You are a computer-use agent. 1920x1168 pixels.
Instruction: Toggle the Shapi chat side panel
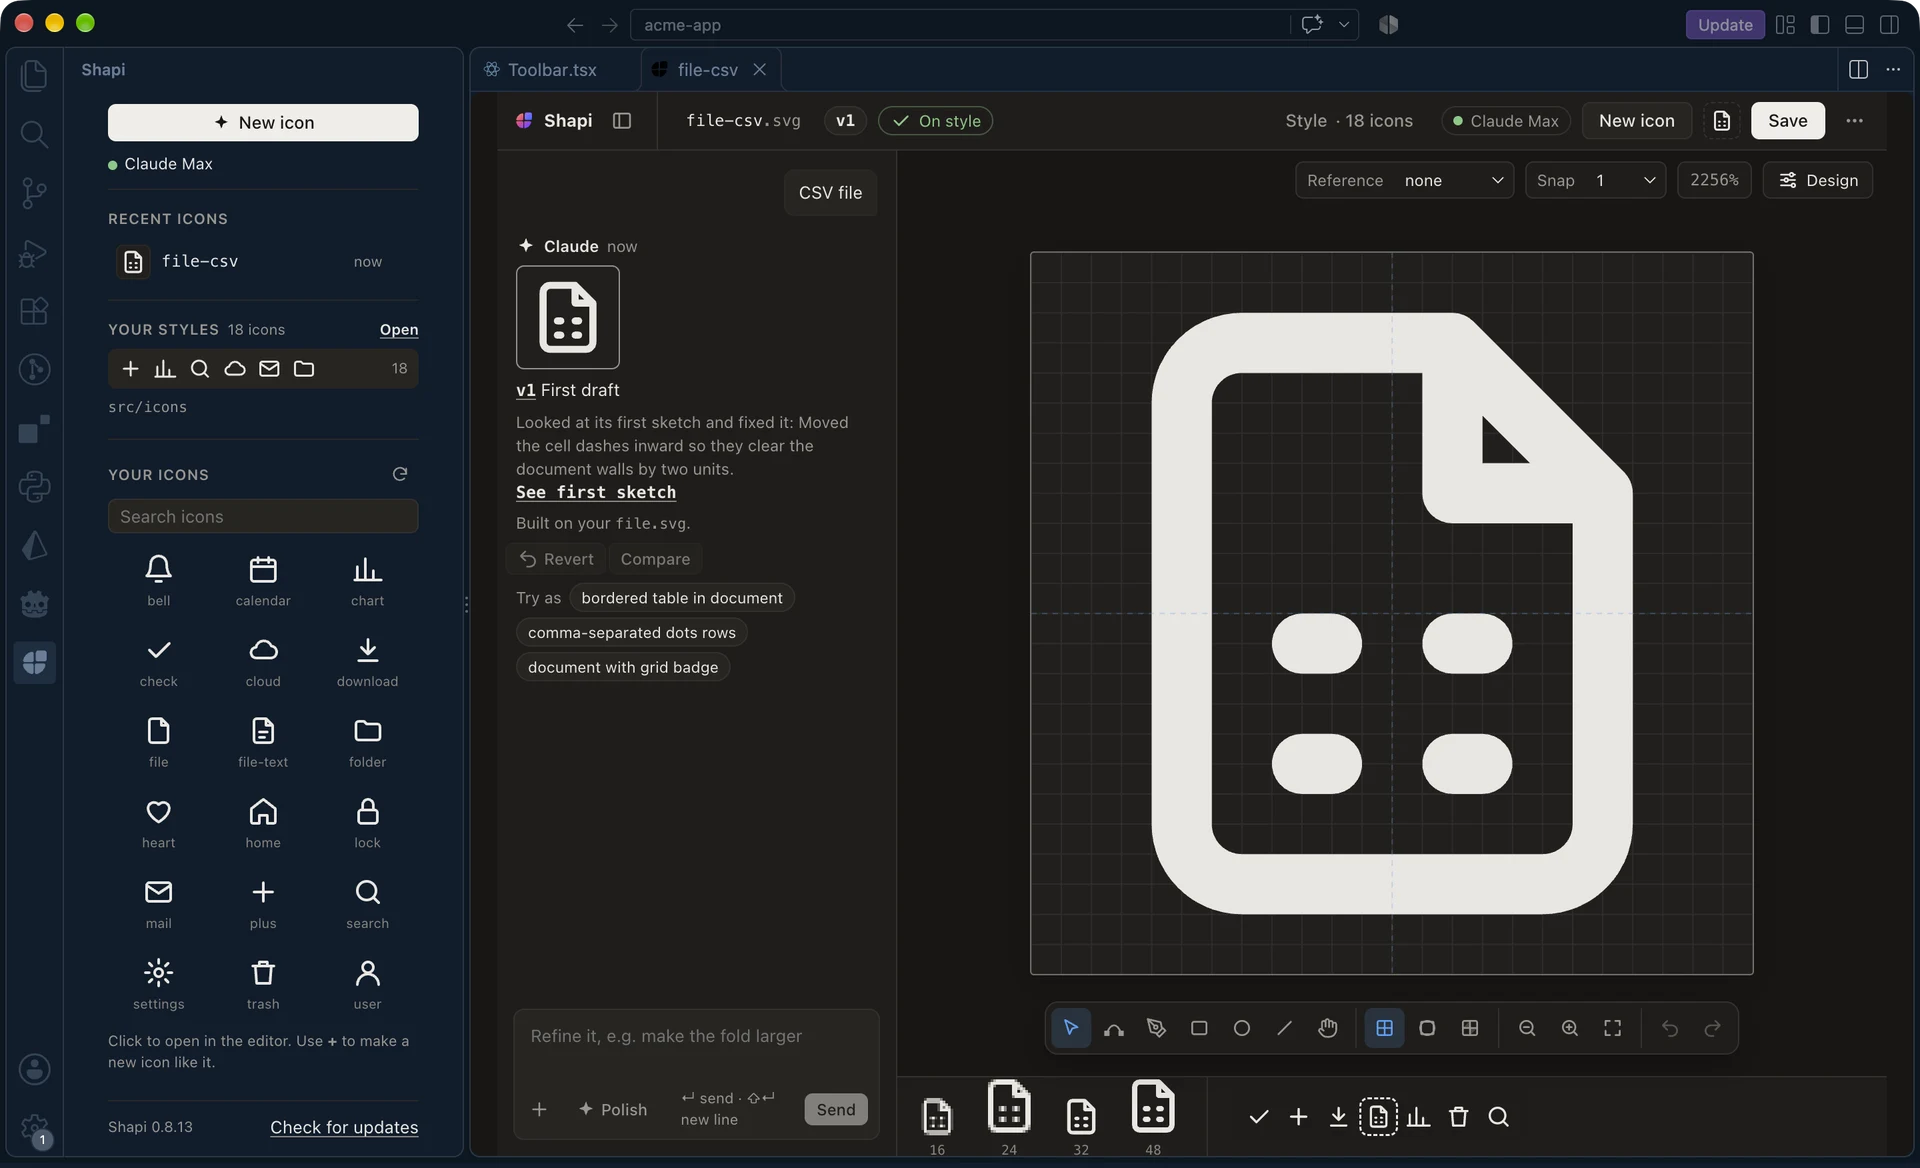(622, 121)
